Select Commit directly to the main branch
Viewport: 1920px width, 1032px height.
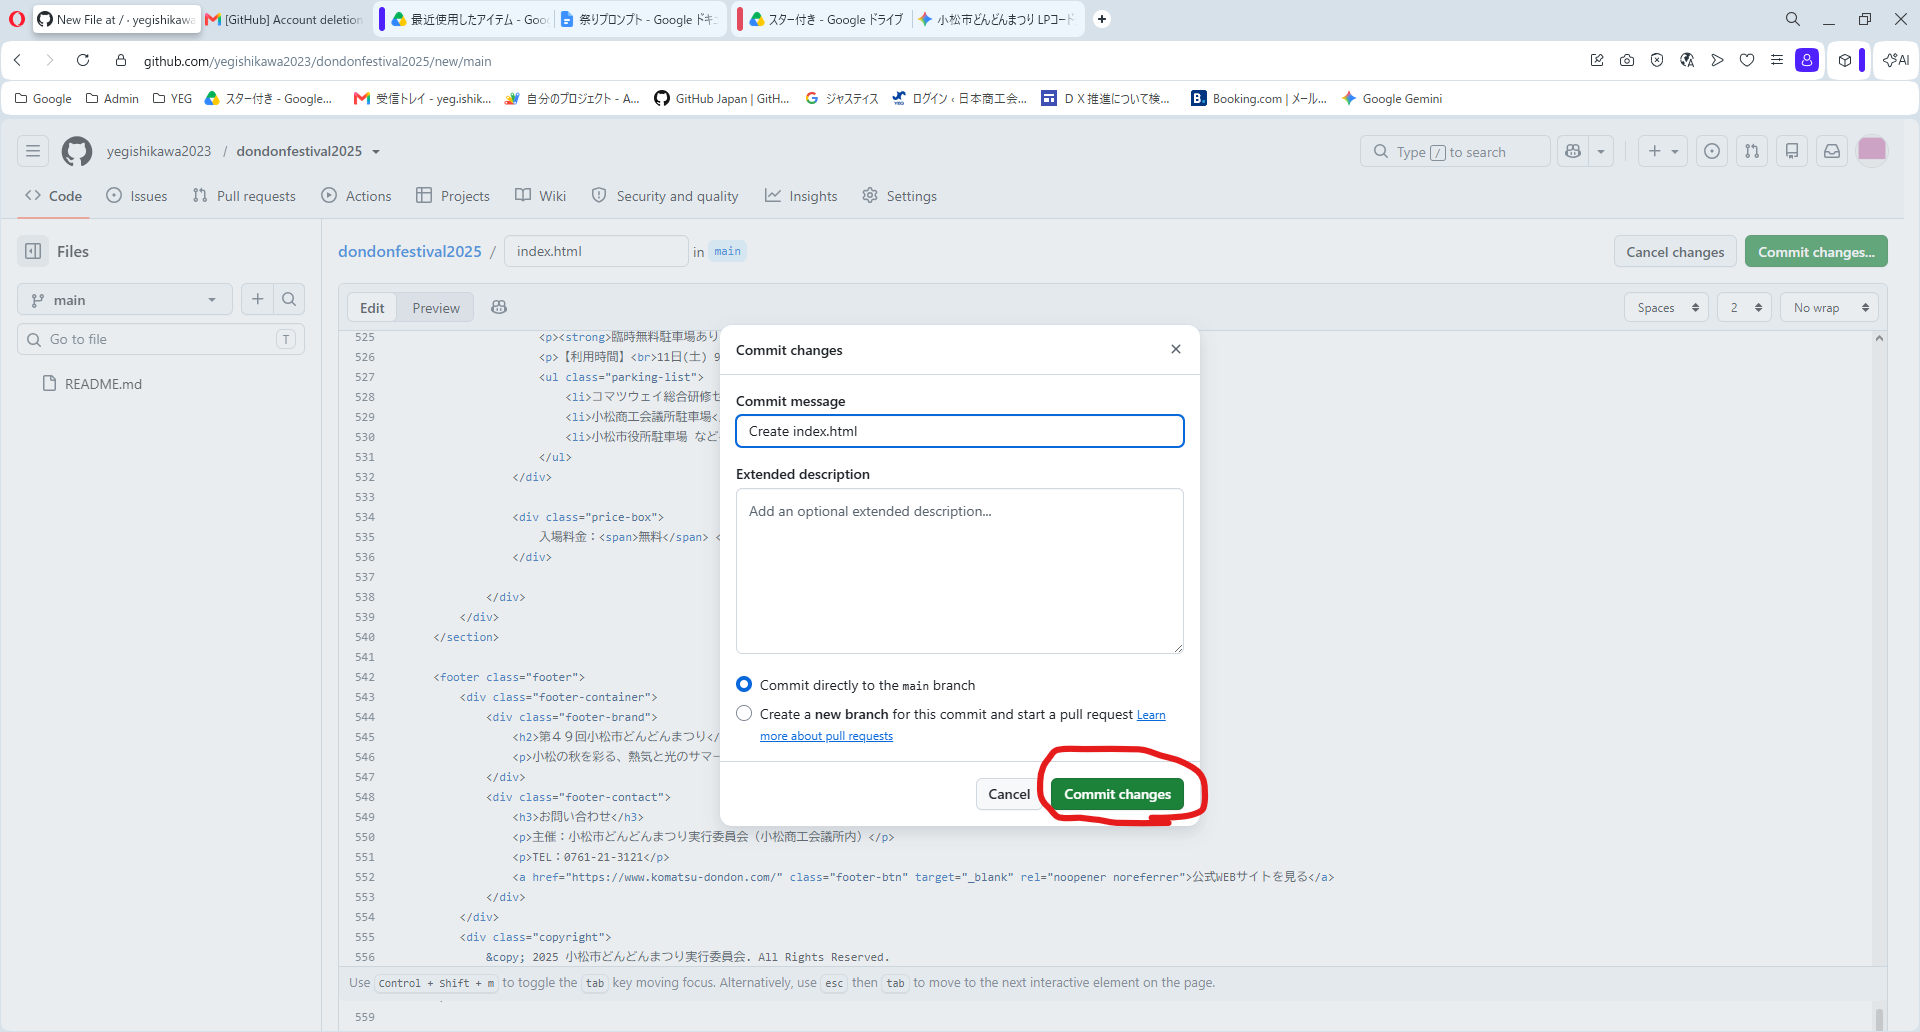[744, 684]
